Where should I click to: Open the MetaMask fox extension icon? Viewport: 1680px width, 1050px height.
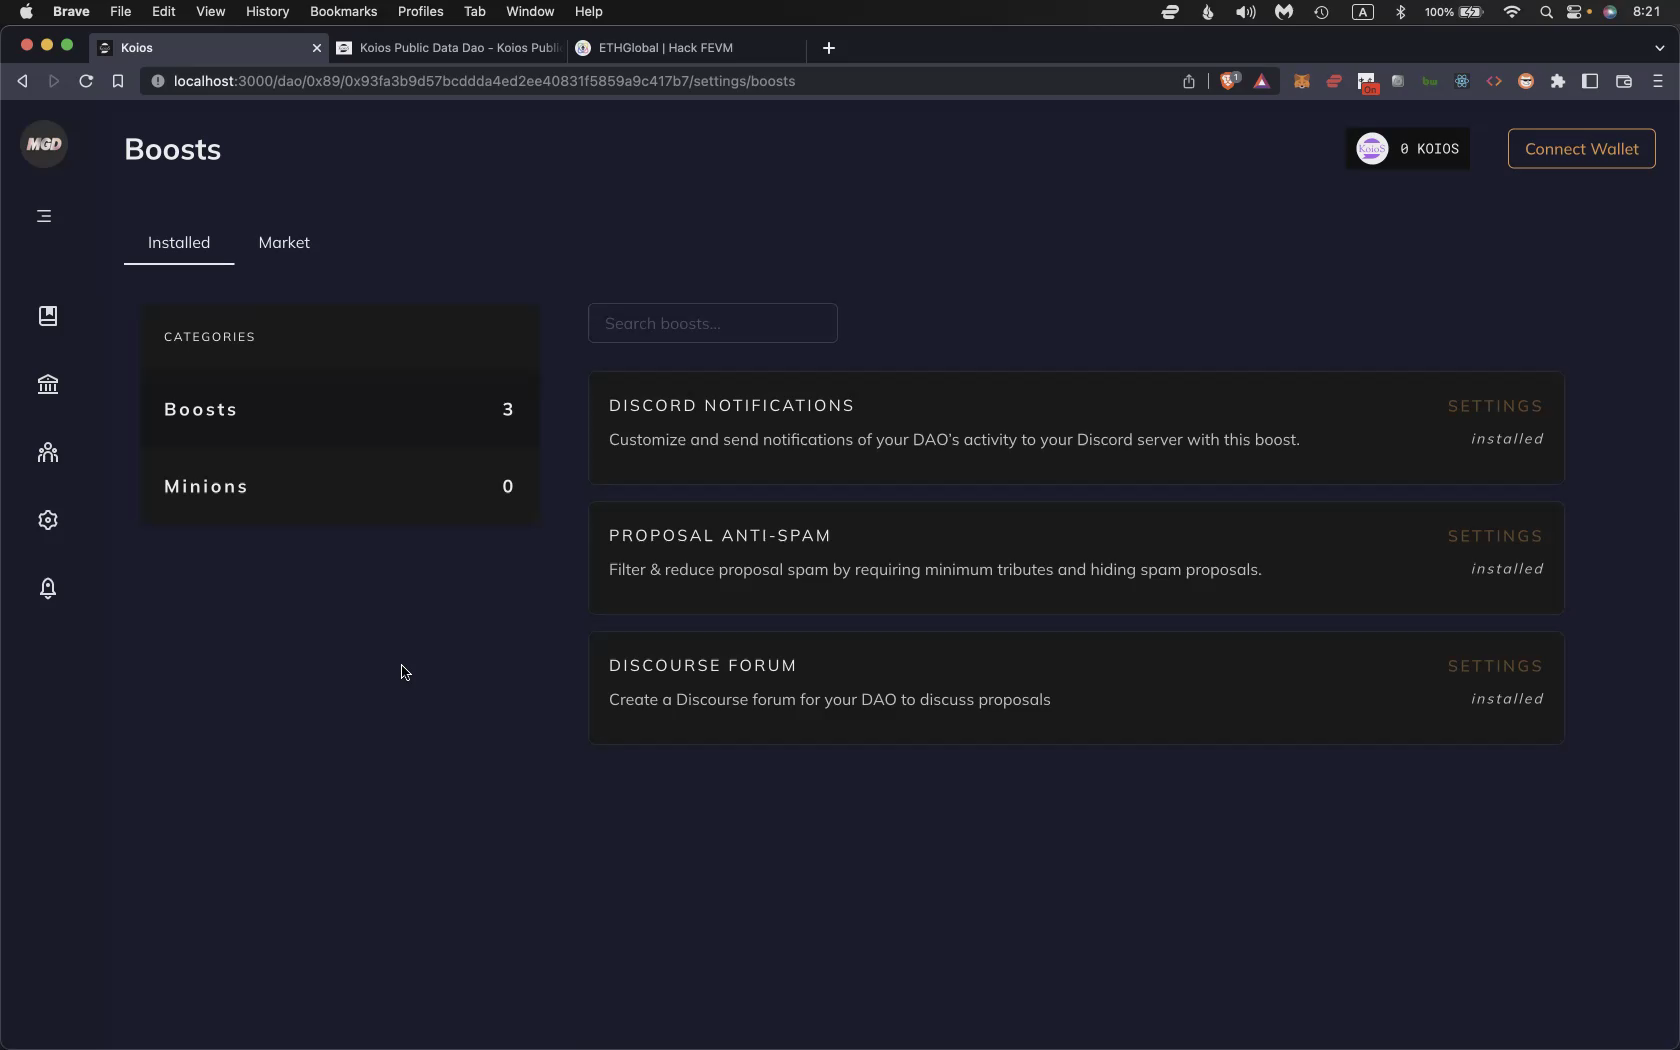(1302, 81)
